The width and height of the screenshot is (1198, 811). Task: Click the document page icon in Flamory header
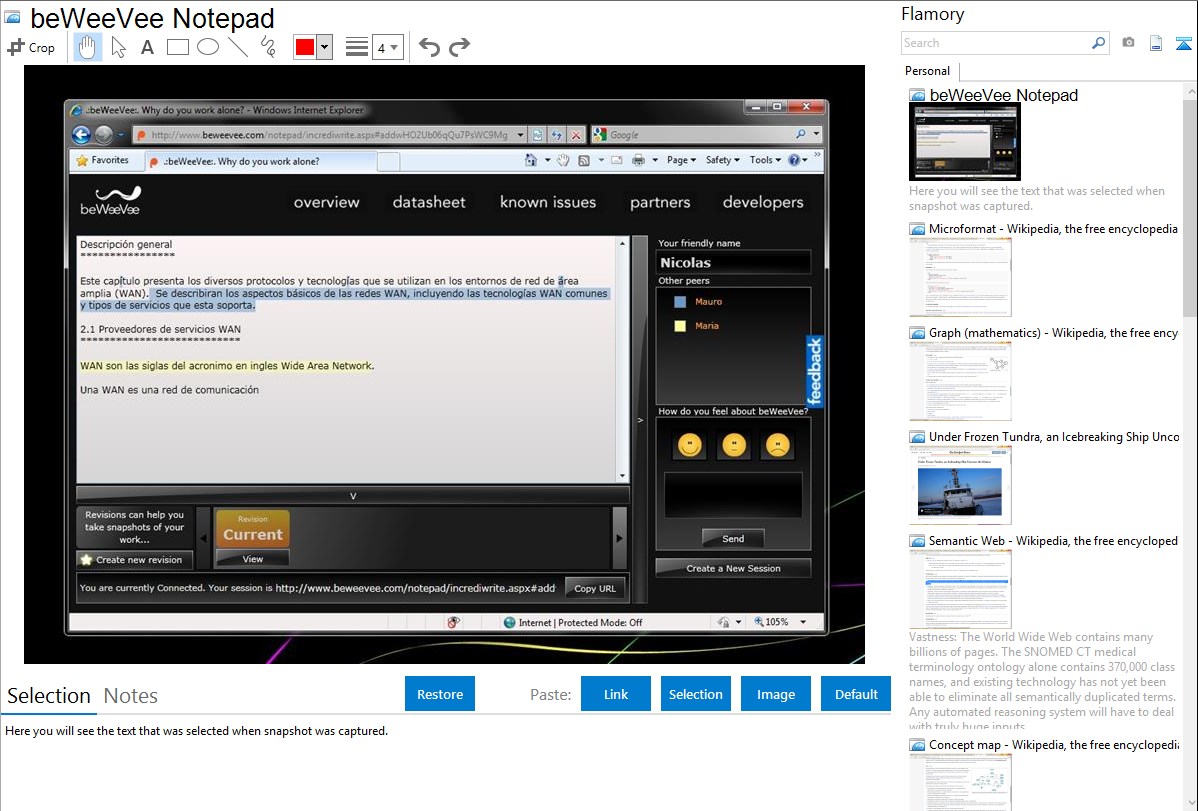[1156, 43]
